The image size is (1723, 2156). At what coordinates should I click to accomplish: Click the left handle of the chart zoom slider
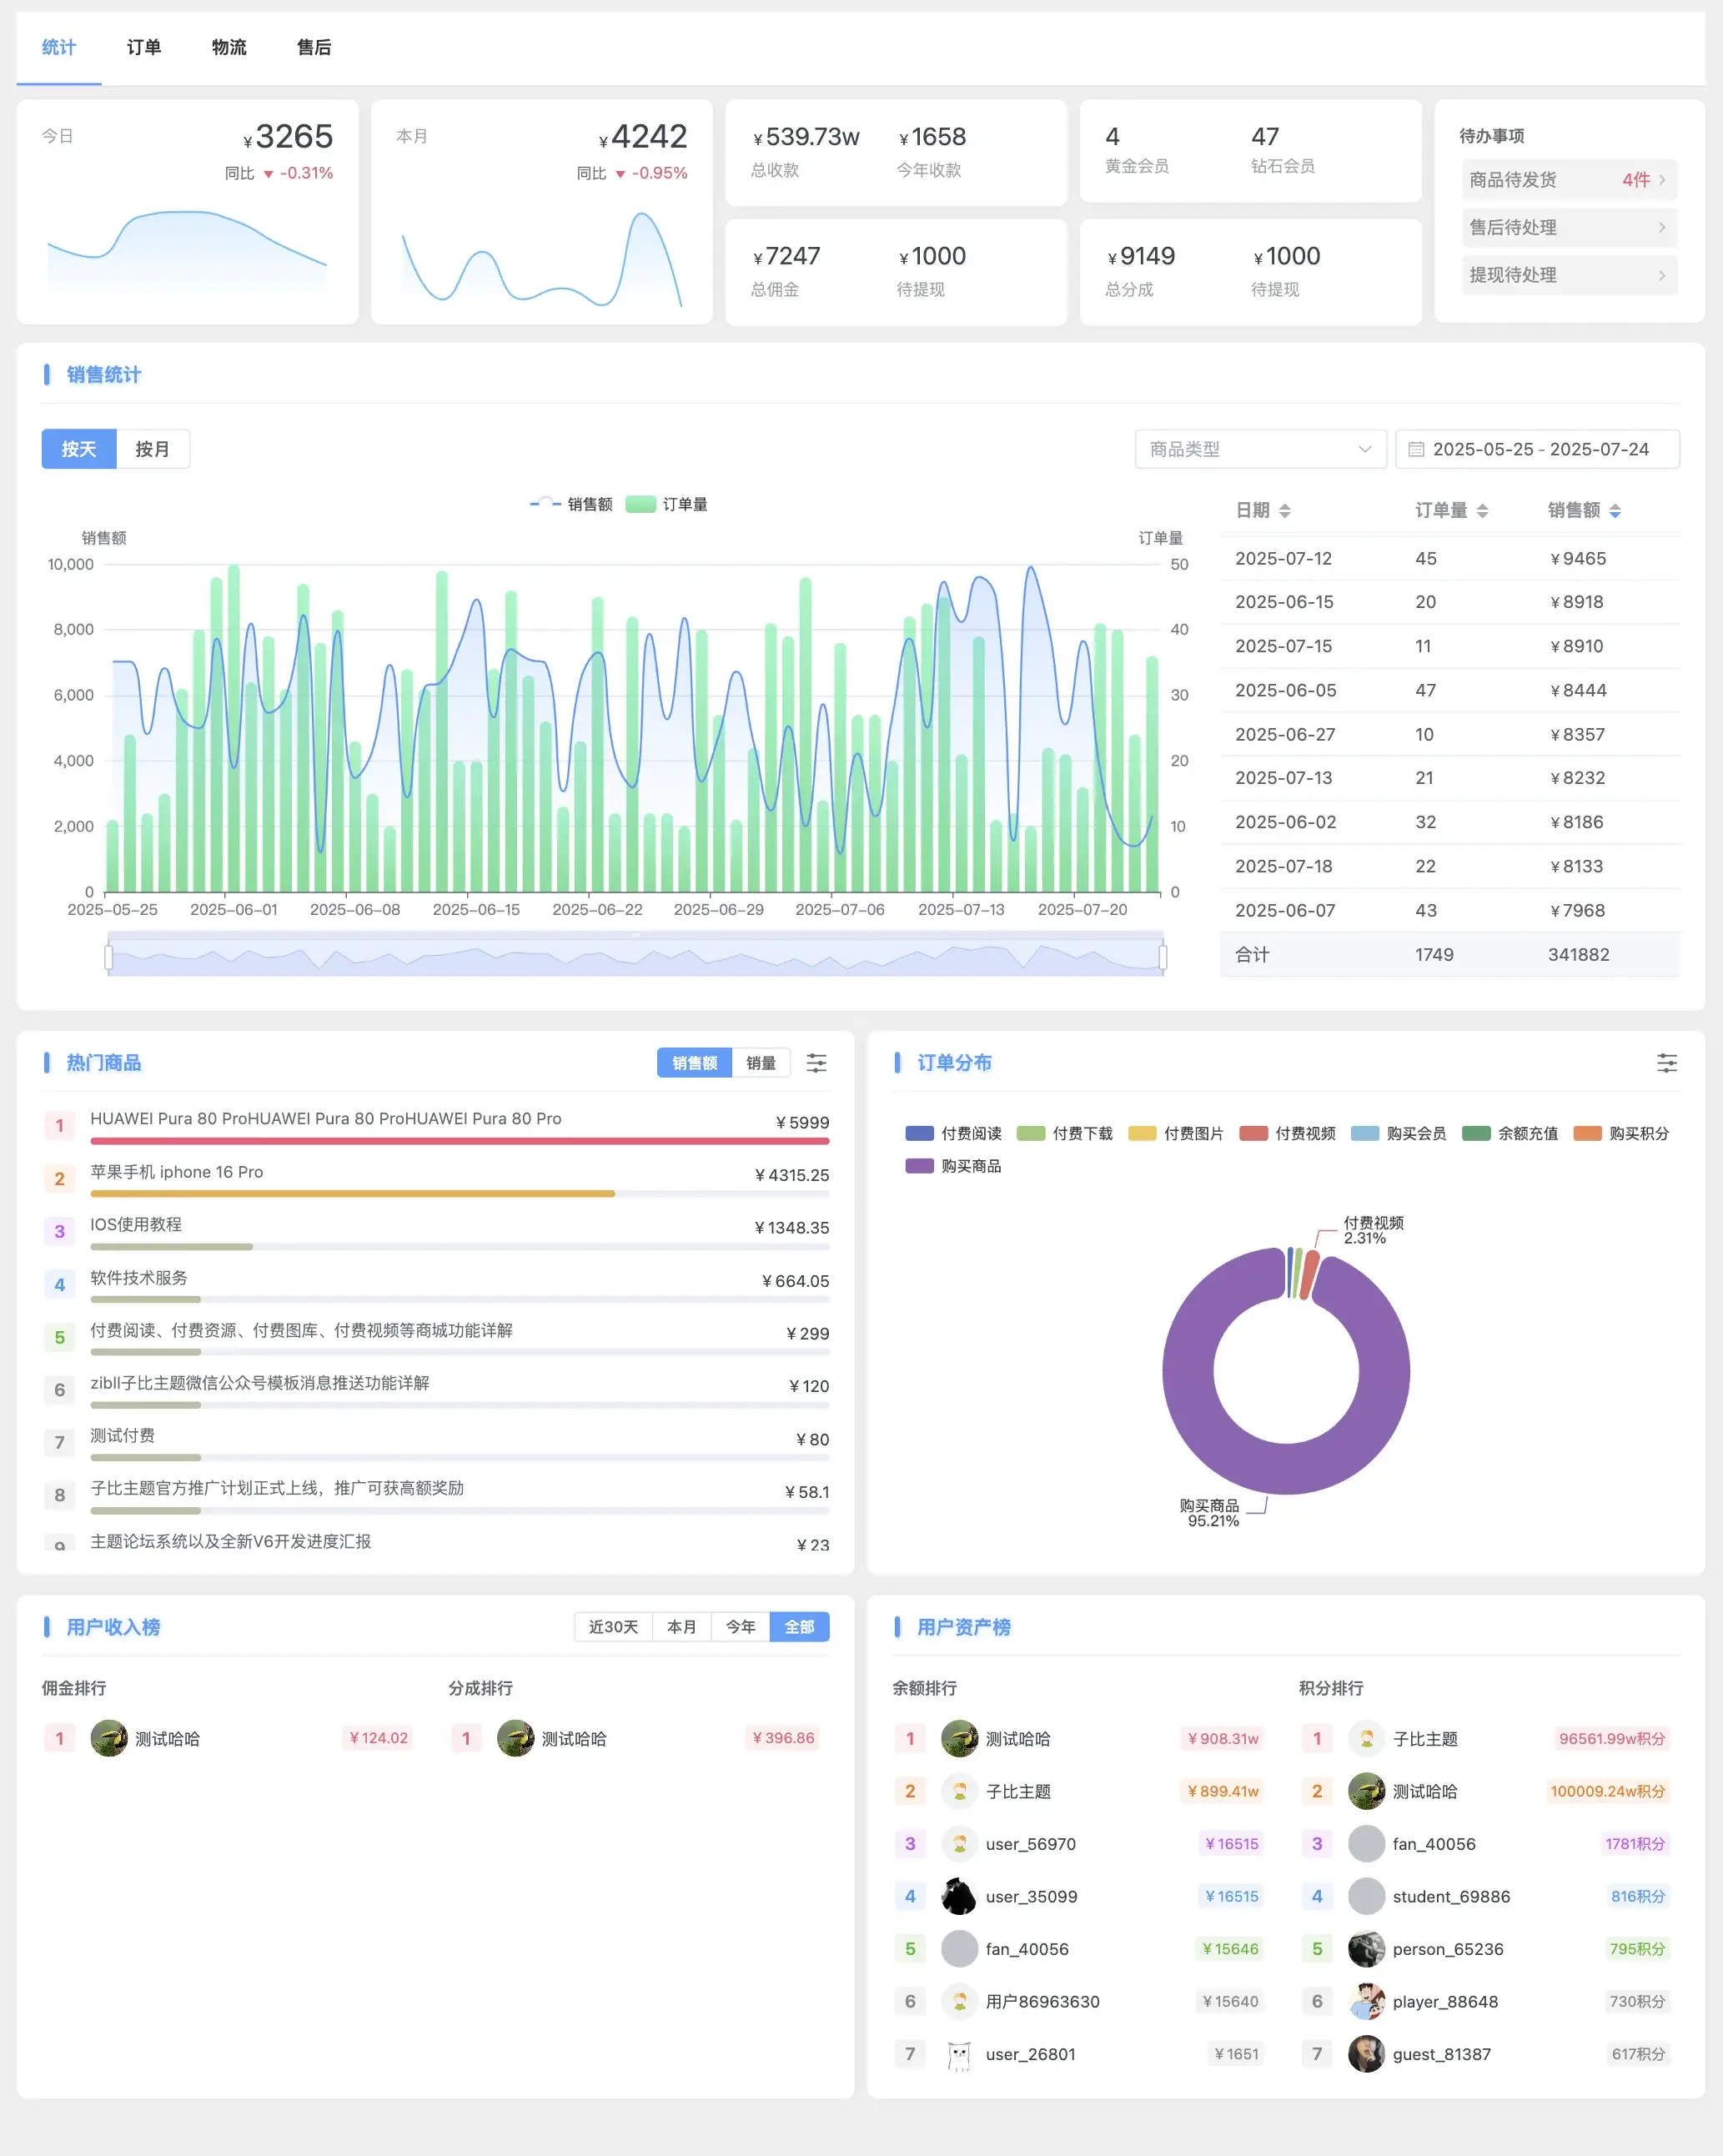(x=109, y=958)
